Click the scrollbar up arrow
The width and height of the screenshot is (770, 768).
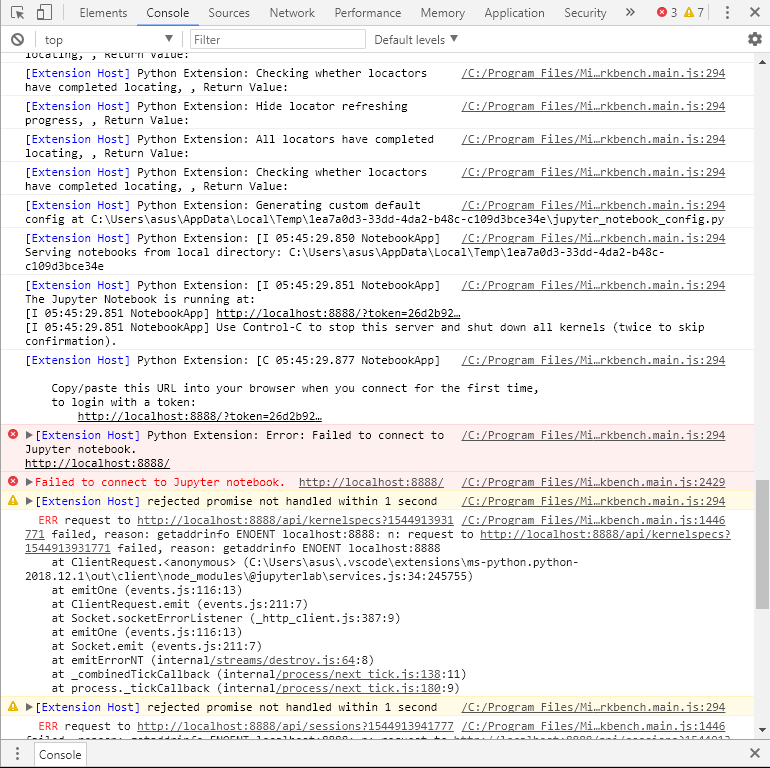pos(762,62)
